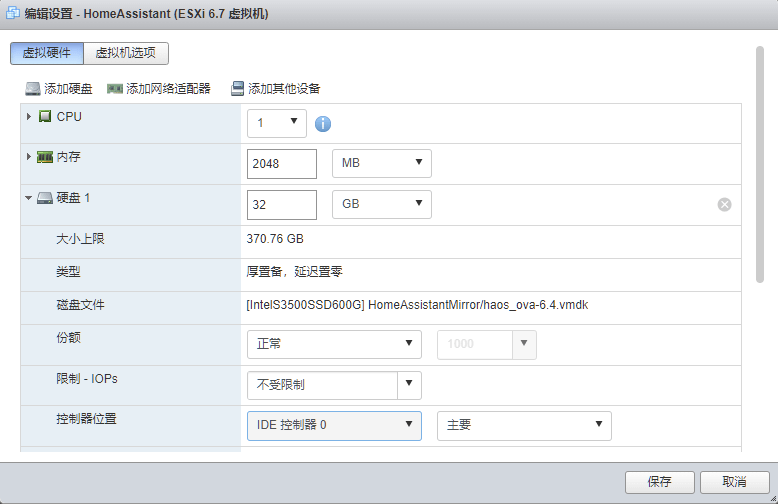Collapse the hard disk 1 (硬盘 1) section

[x=29, y=199]
